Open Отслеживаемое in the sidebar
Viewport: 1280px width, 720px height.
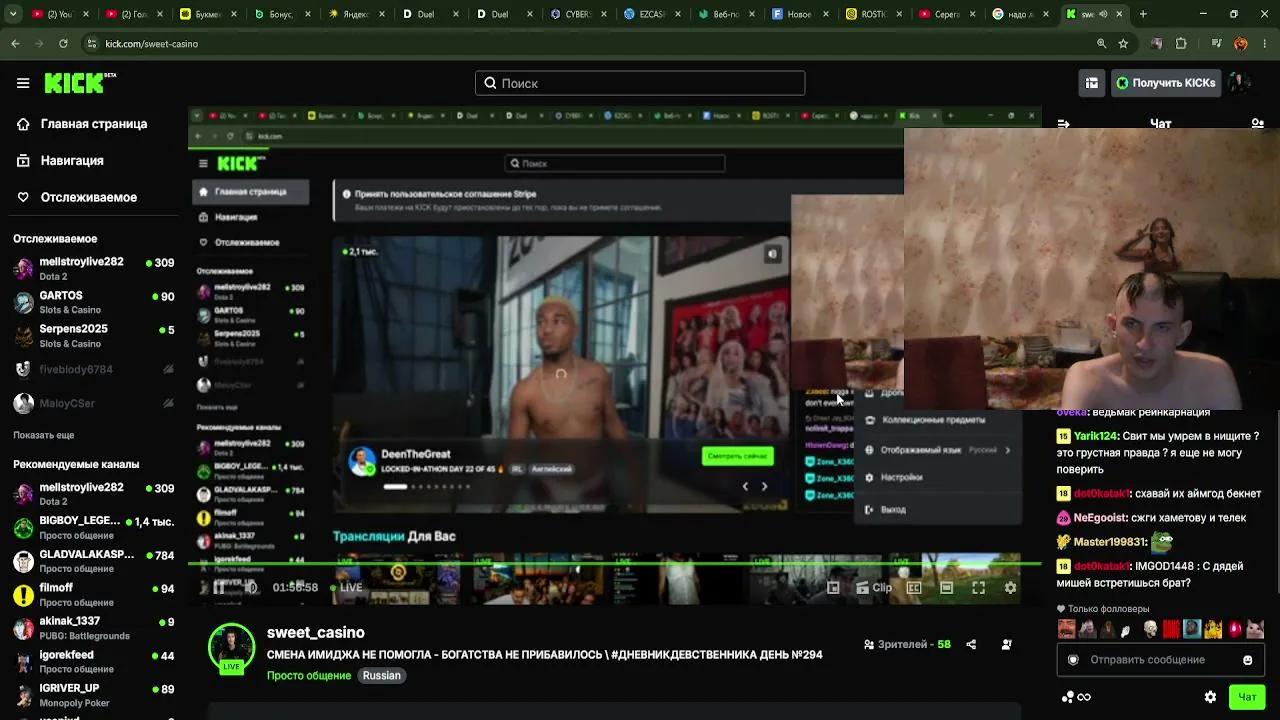(x=89, y=197)
